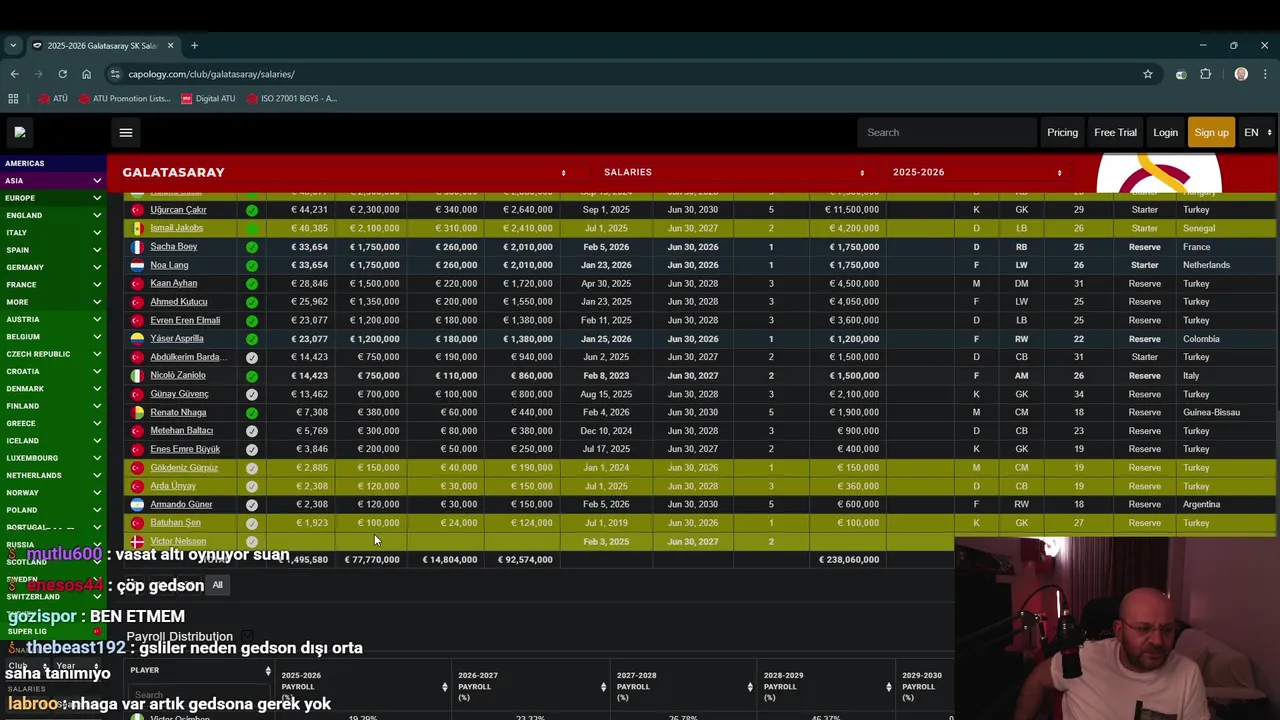Open the GALATASARAY club selector dropdown
The width and height of the screenshot is (1280, 720).
pyautogui.click(x=344, y=172)
